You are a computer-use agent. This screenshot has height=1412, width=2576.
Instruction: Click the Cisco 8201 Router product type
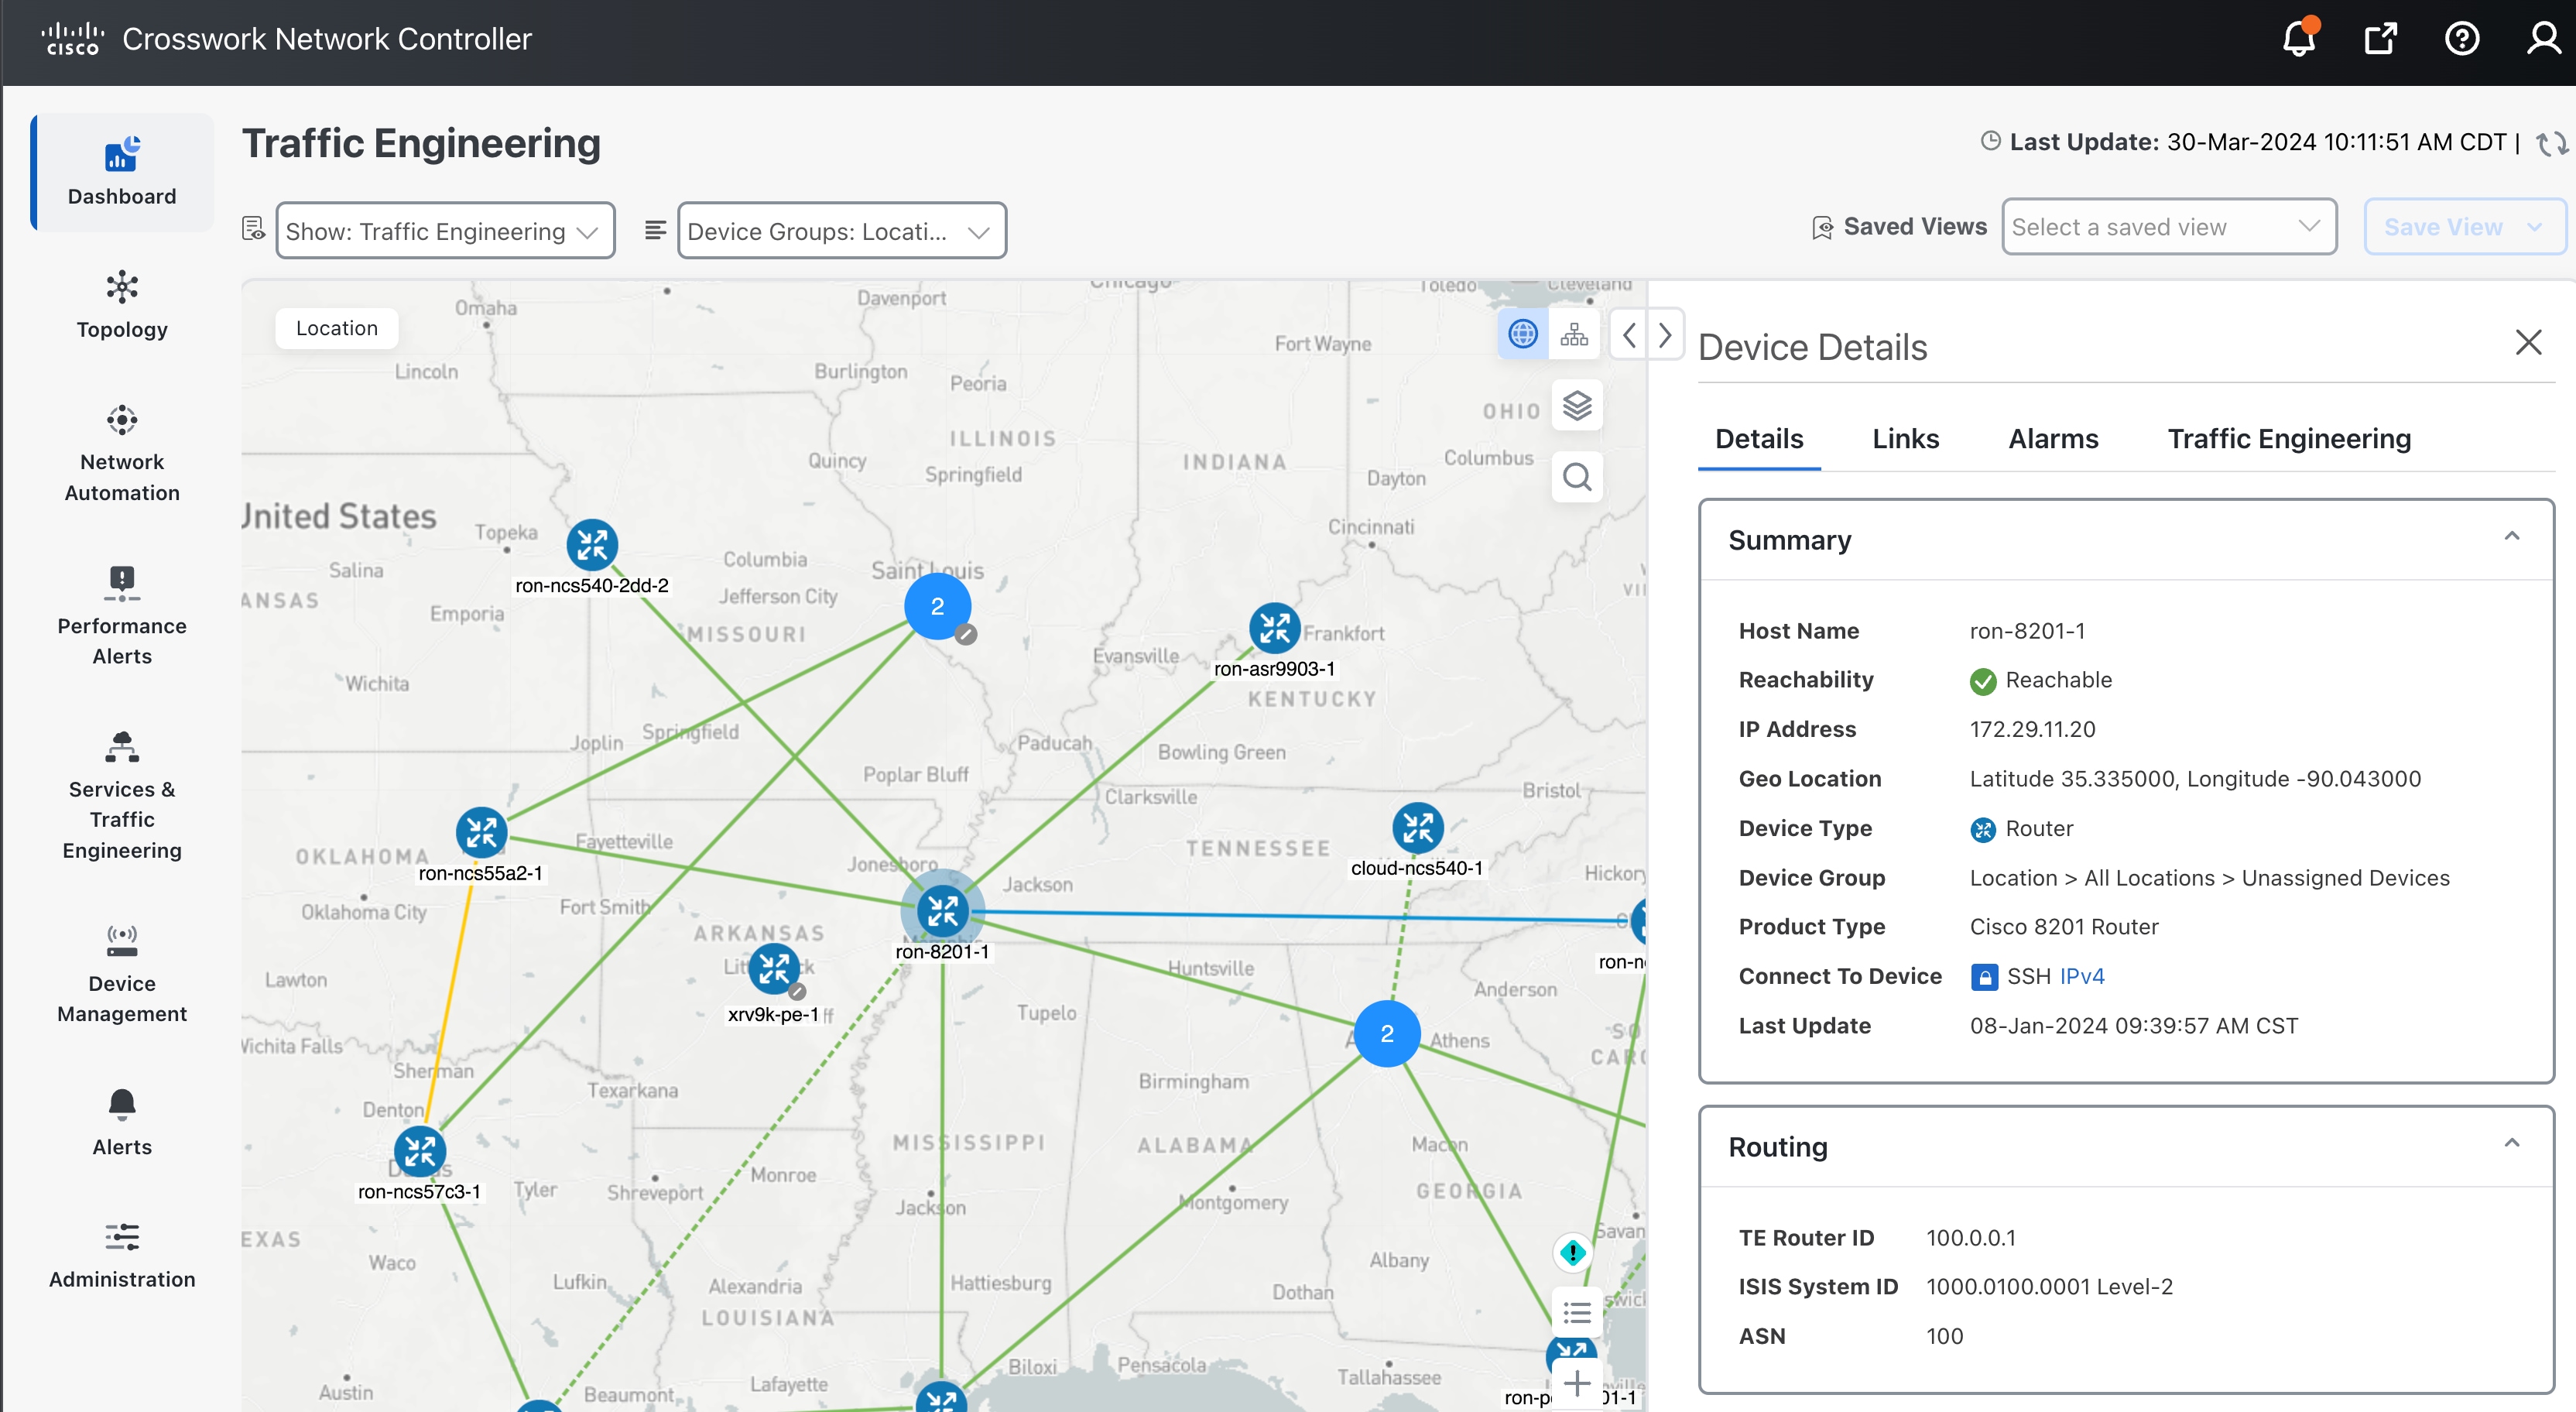tap(2064, 927)
